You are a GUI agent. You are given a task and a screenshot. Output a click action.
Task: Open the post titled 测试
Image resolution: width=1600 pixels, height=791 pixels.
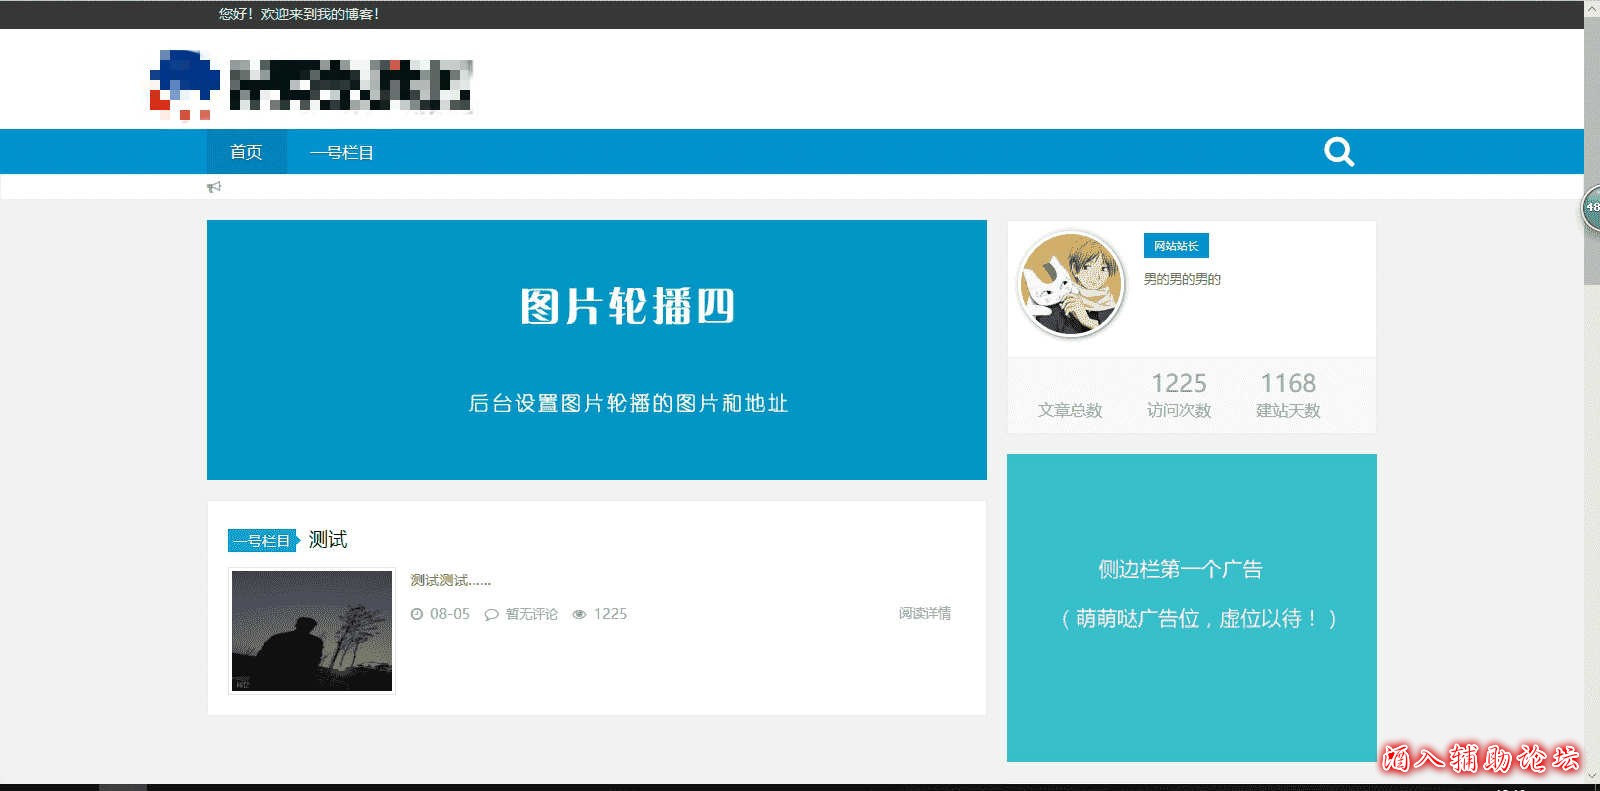pyautogui.click(x=328, y=540)
